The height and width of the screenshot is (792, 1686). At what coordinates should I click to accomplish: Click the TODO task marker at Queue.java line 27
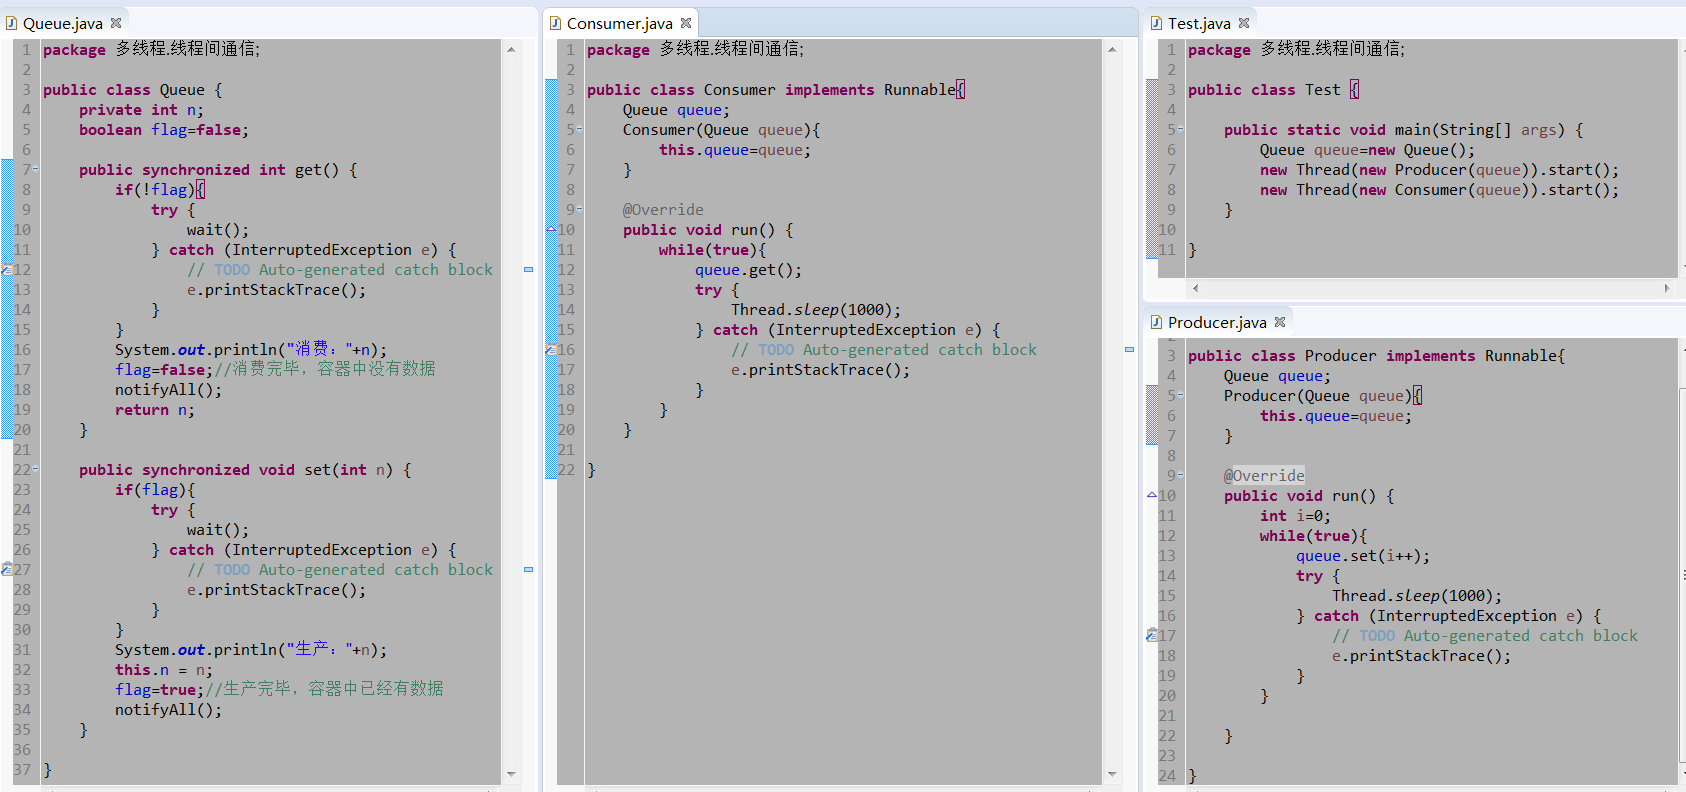[x=7, y=569]
